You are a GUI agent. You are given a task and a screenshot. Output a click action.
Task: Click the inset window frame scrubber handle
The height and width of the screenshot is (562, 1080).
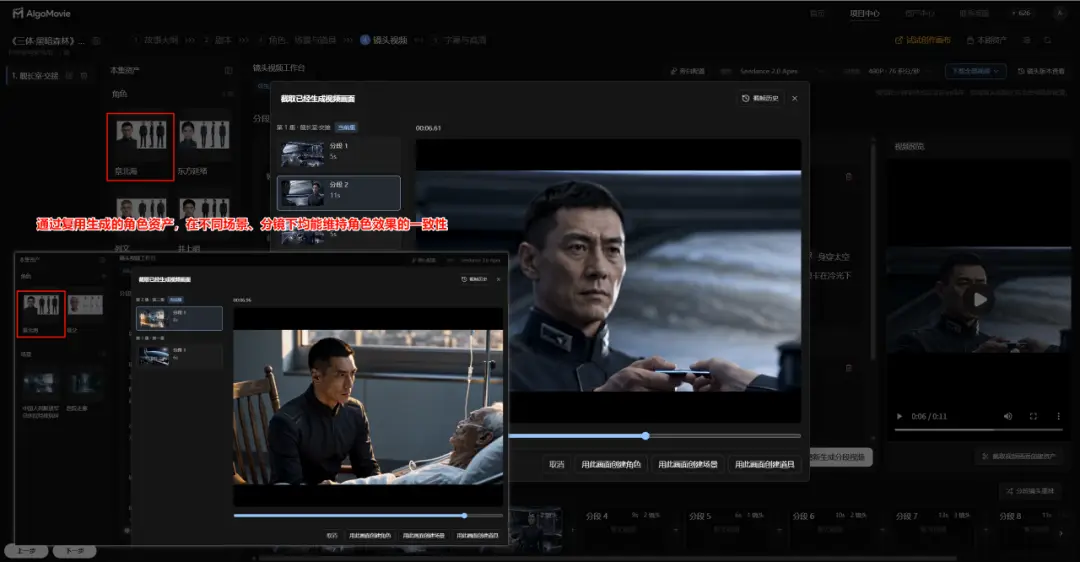click(x=465, y=515)
